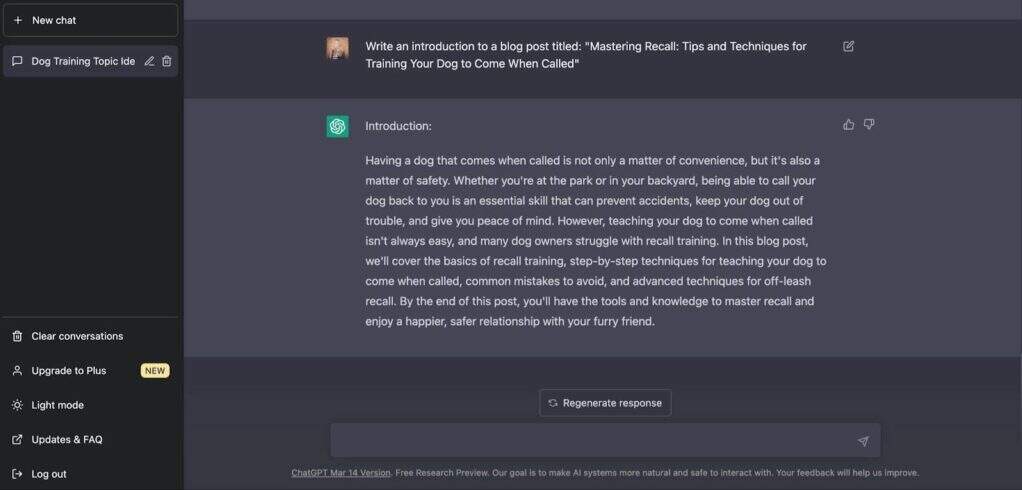Switch to Light mode

click(57, 405)
